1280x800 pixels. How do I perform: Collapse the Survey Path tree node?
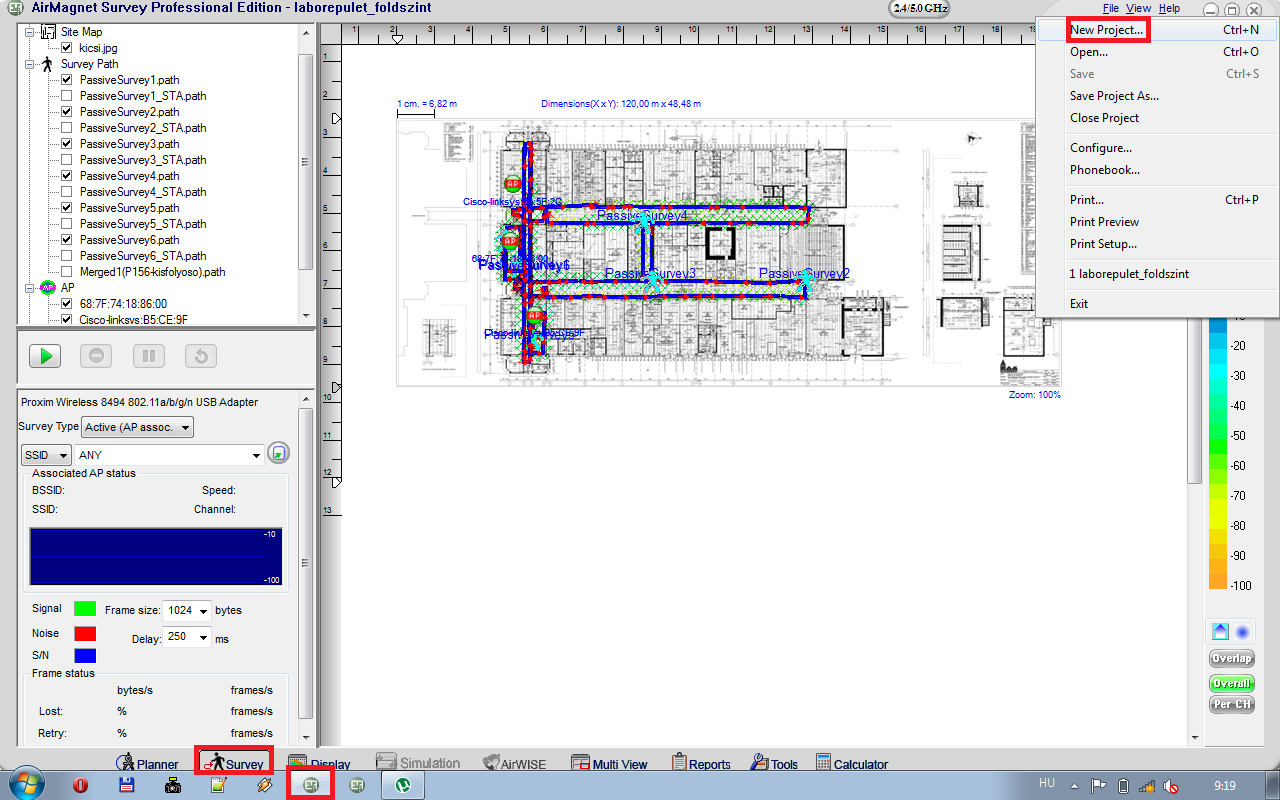[29, 64]
